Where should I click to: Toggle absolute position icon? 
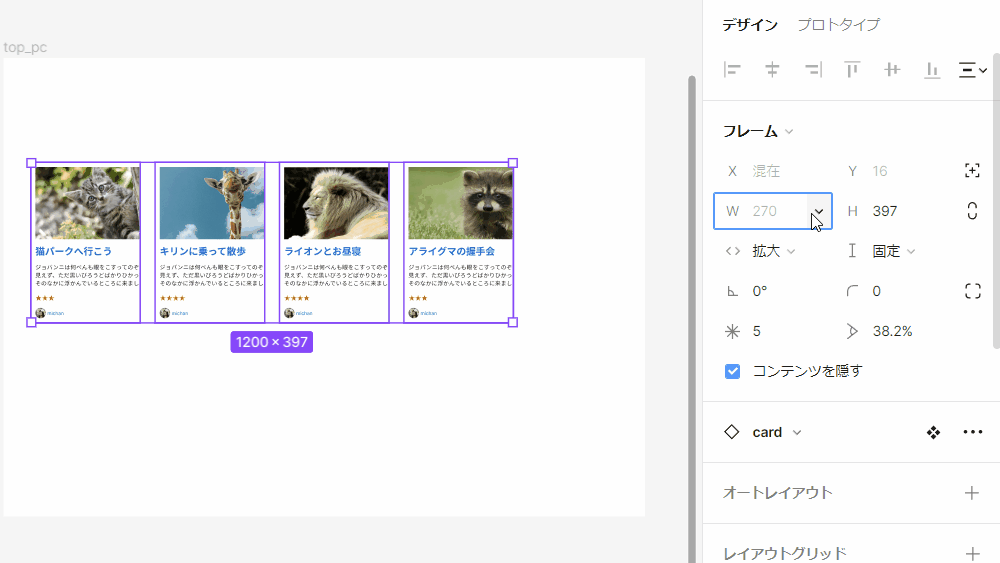(x=972, y=170)
